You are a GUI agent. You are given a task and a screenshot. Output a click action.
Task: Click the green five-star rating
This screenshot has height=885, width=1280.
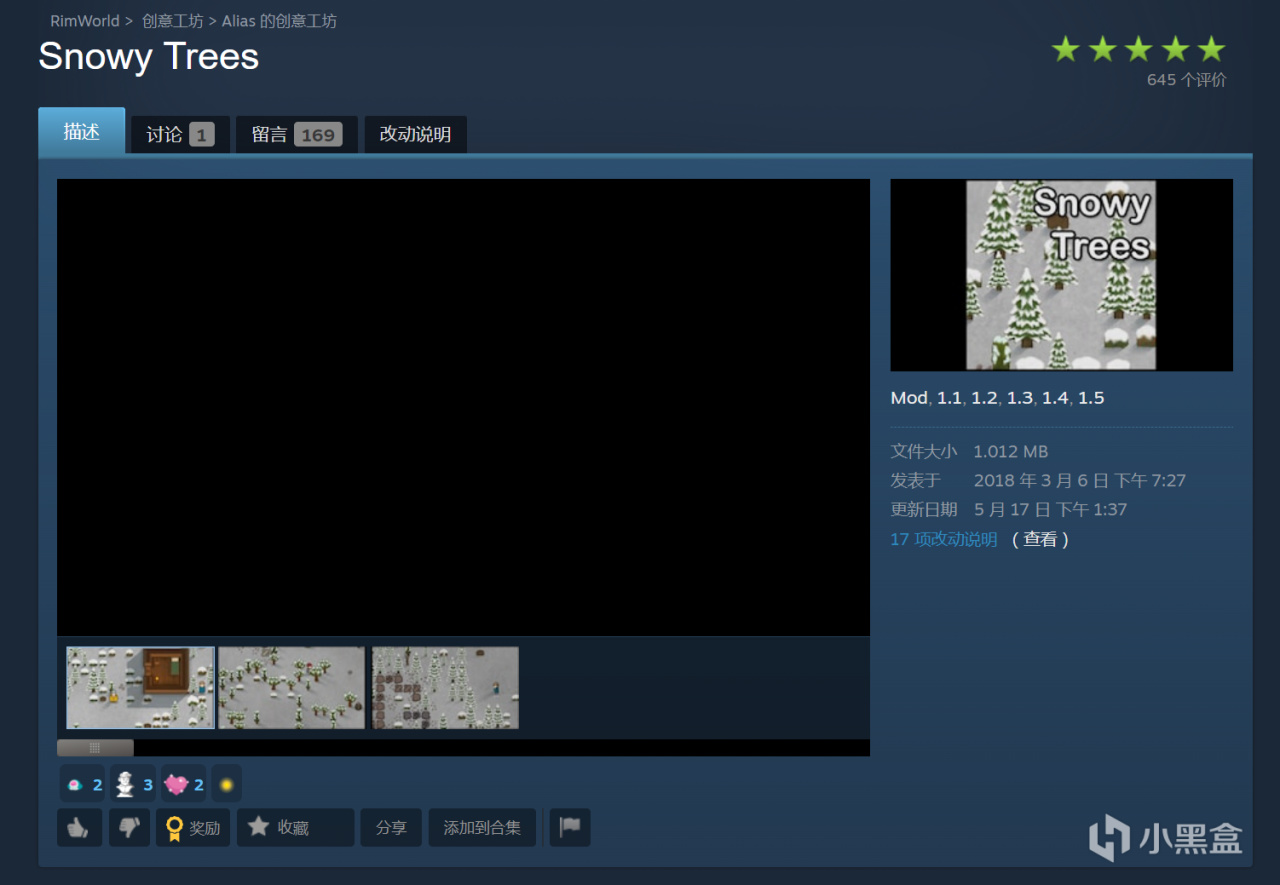point(1138,49)
